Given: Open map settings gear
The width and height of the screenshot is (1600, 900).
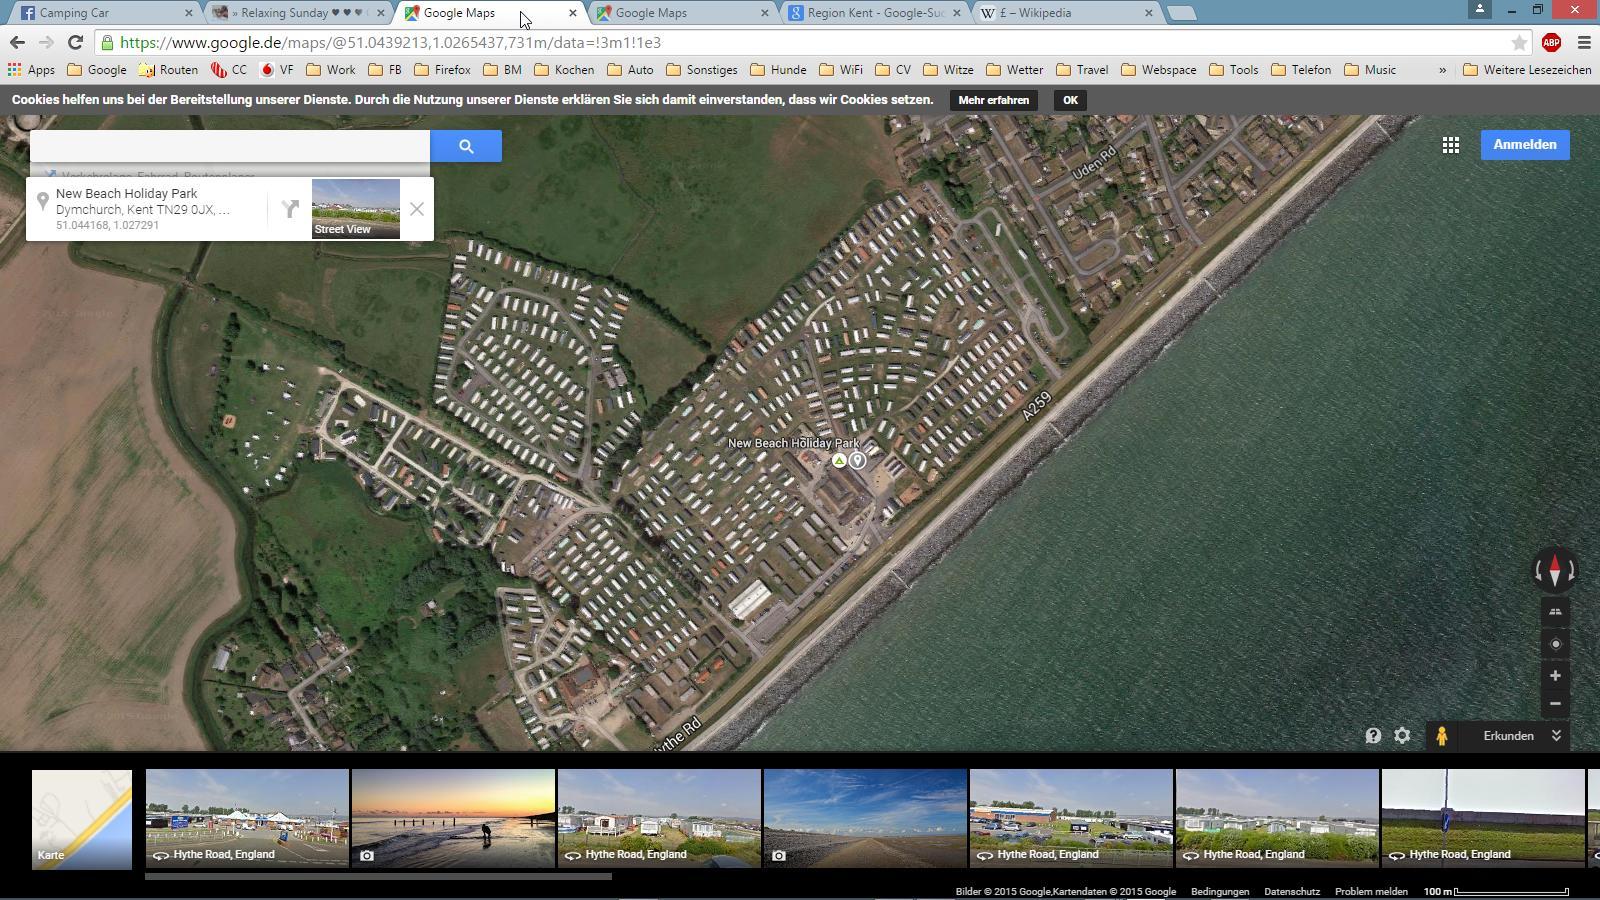Looking at the screenshot, I should click(x=1402, y=736).
